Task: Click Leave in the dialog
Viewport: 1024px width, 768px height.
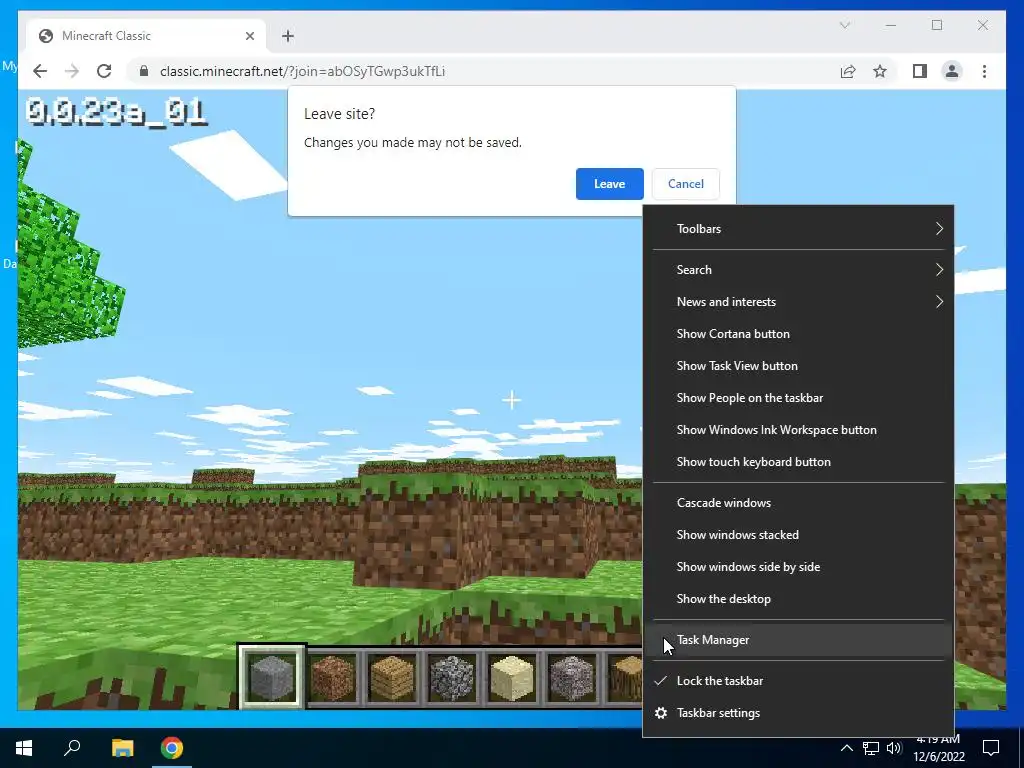Action: click(609, 184)
